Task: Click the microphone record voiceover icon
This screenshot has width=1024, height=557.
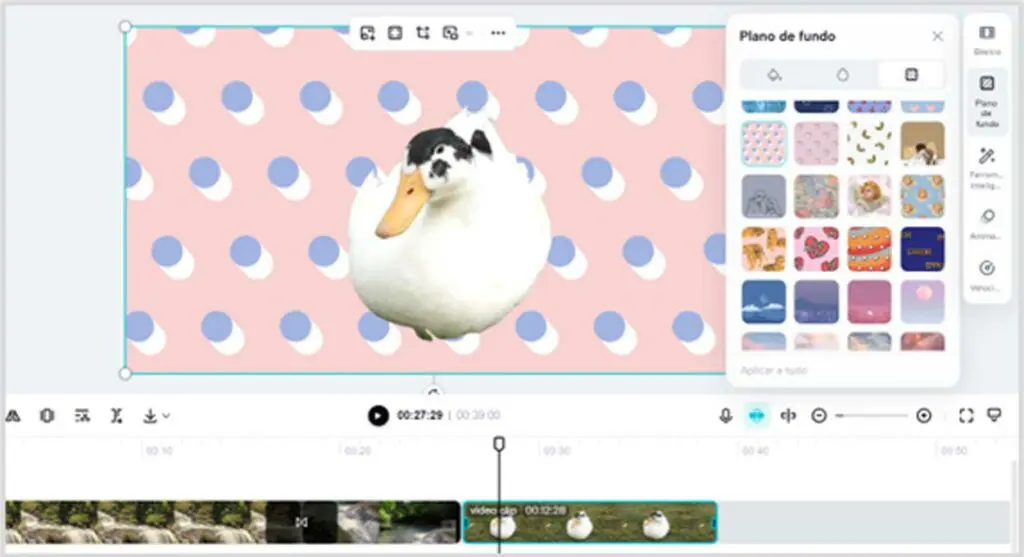Action: [x=726, y=416]
